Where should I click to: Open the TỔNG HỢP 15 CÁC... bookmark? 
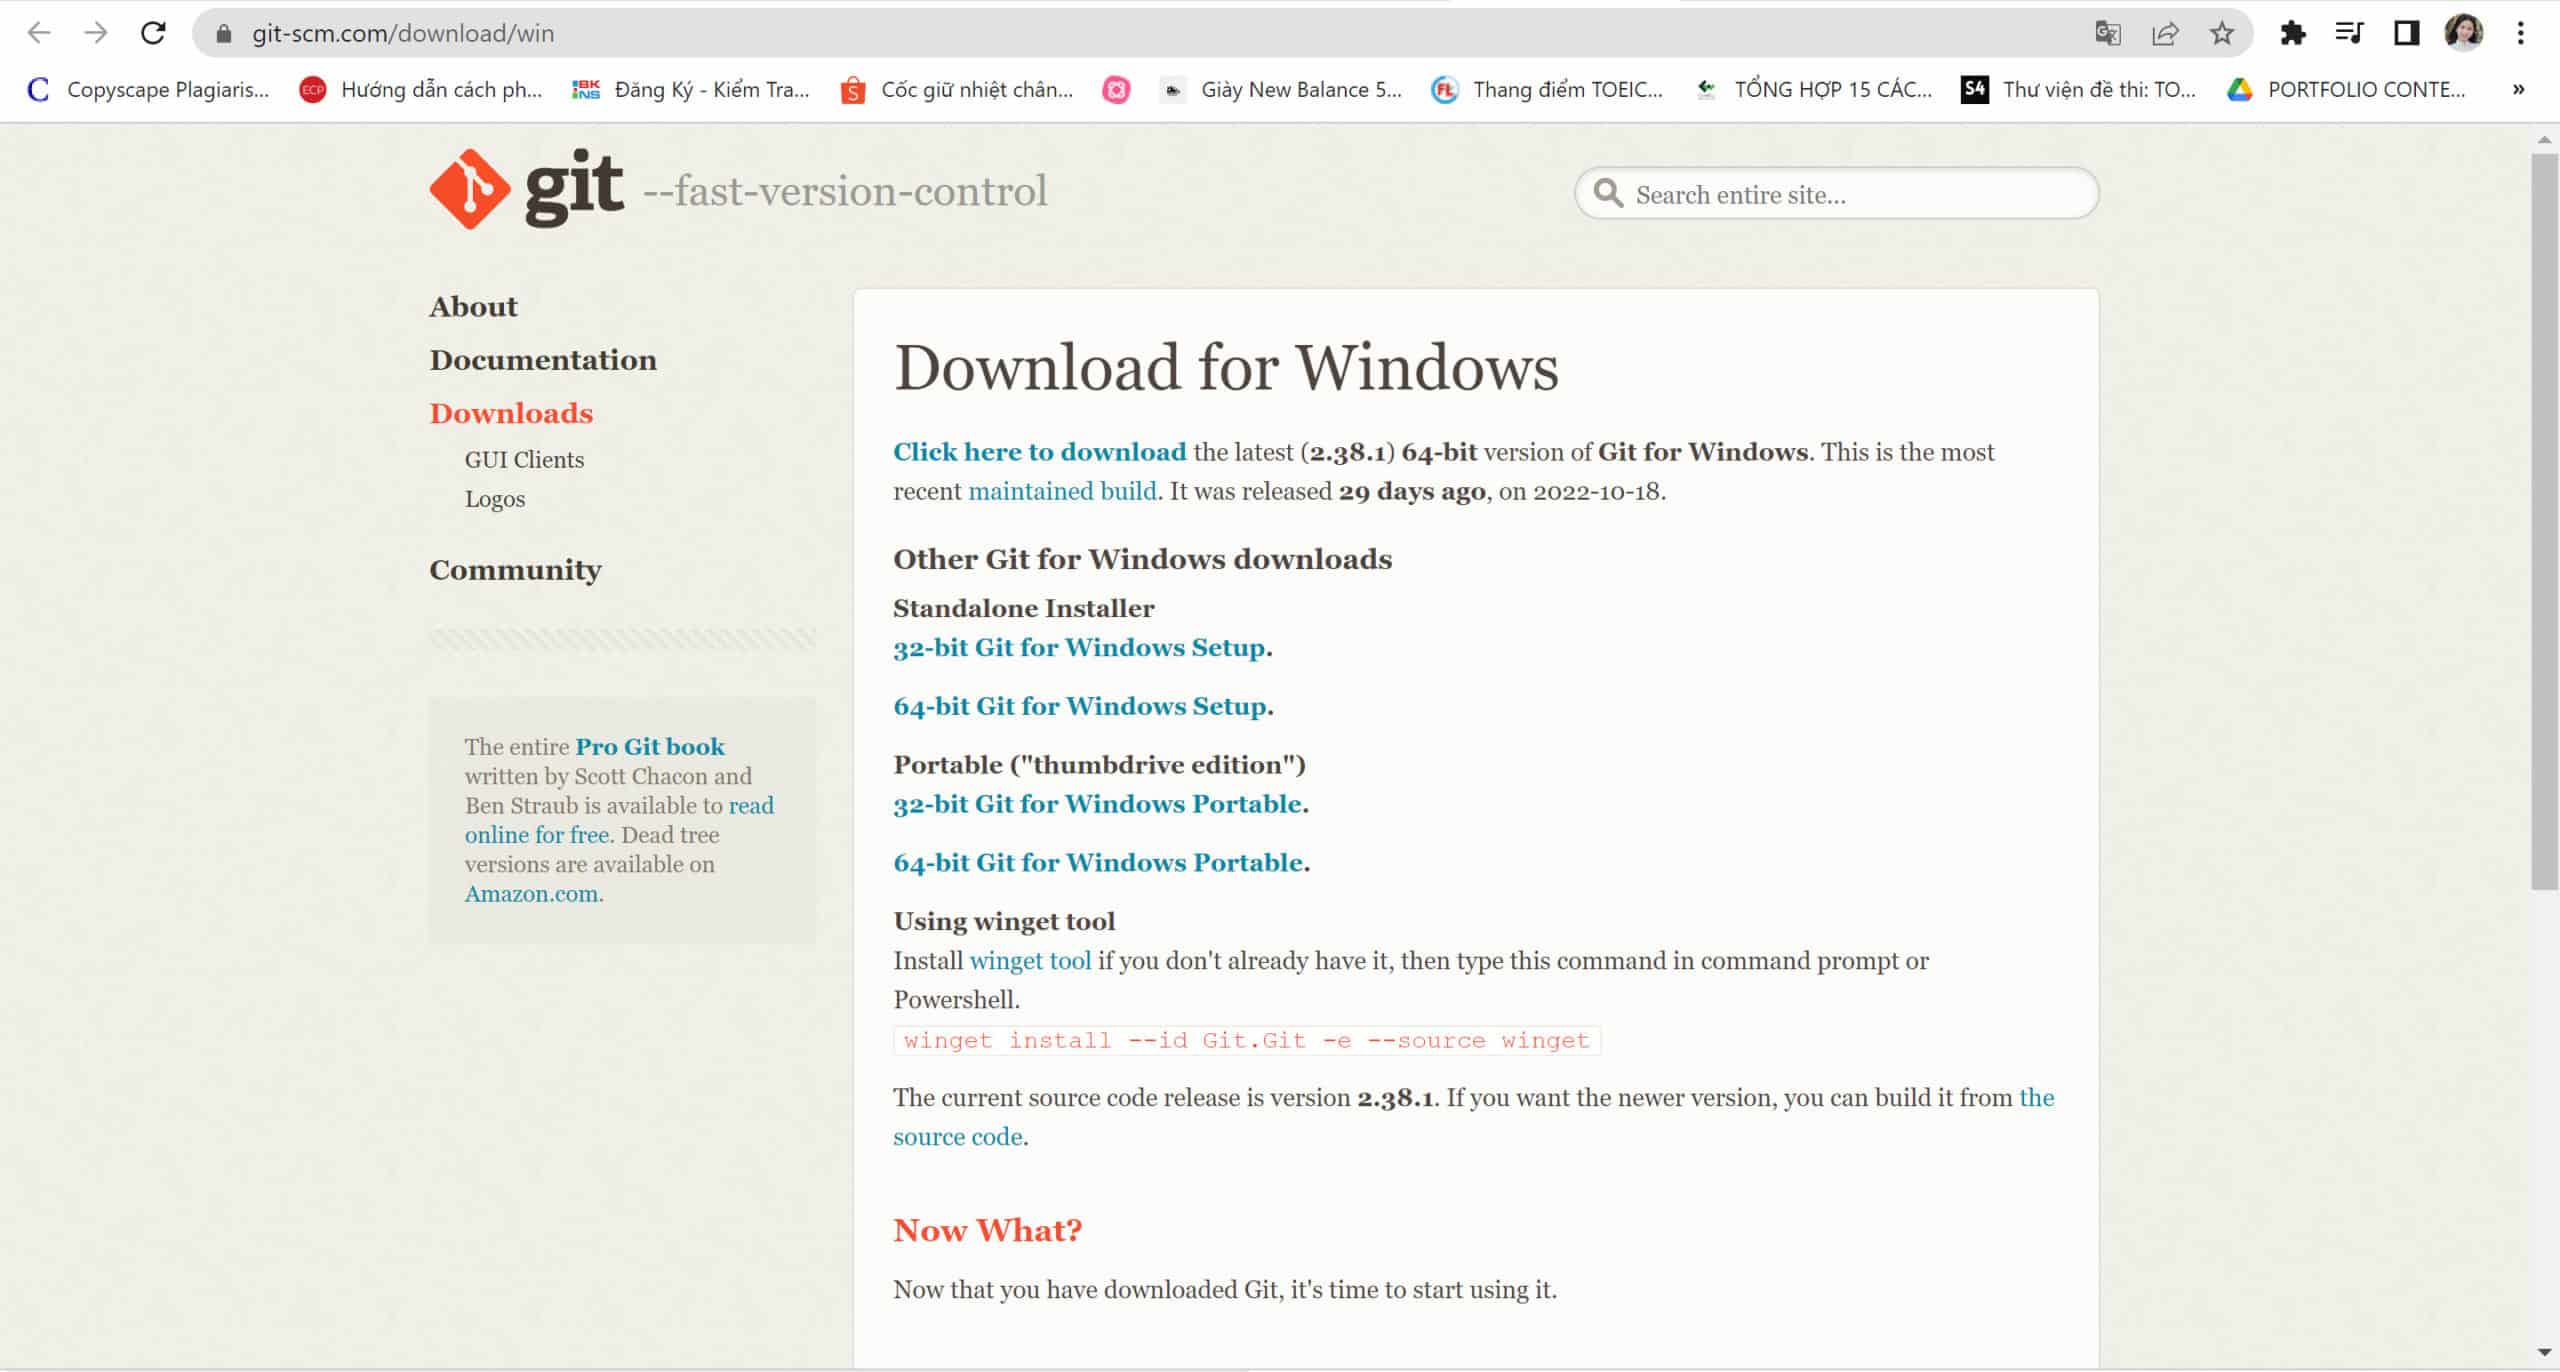tap(1815, 90)
